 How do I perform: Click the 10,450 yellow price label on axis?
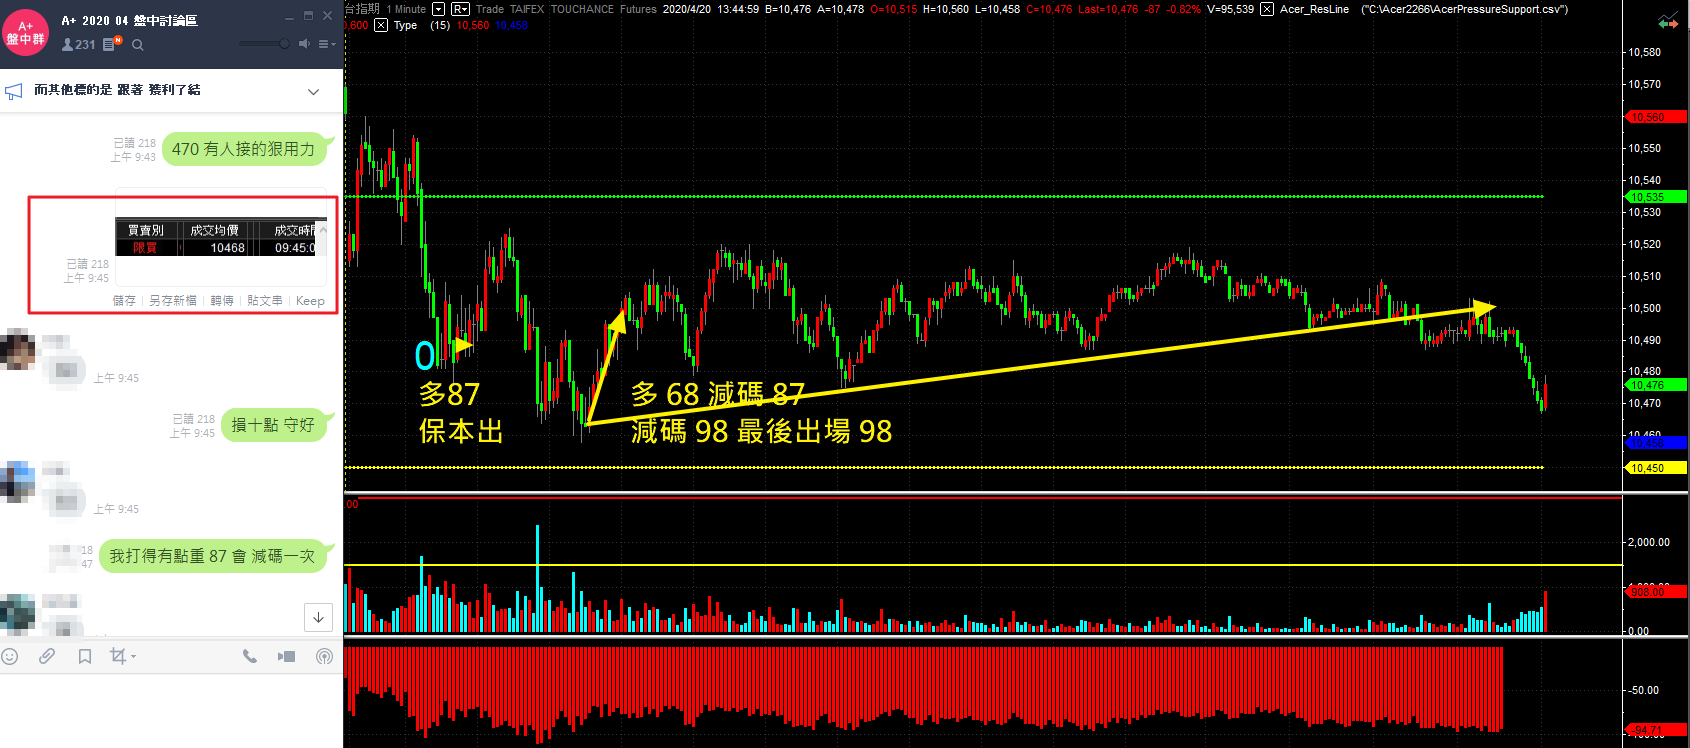(1657, 468)
